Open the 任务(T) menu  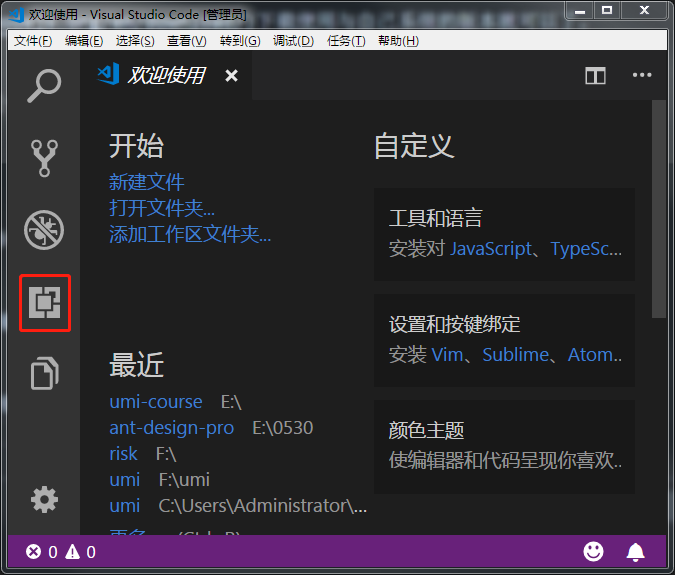coord(346,41)
